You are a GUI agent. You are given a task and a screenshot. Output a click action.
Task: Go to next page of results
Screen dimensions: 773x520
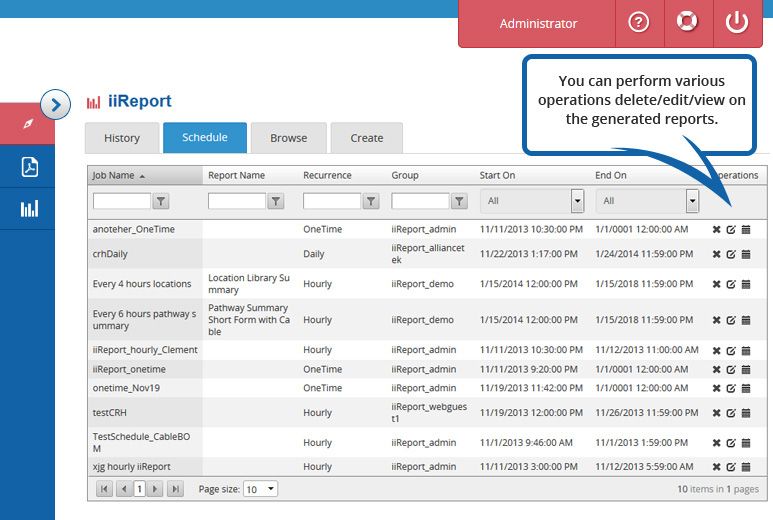[155, 489]
